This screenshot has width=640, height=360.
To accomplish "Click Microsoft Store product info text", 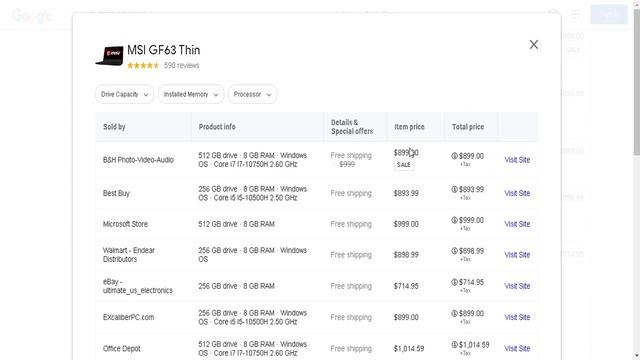I will pyautogui.click(x=236, y=224).
